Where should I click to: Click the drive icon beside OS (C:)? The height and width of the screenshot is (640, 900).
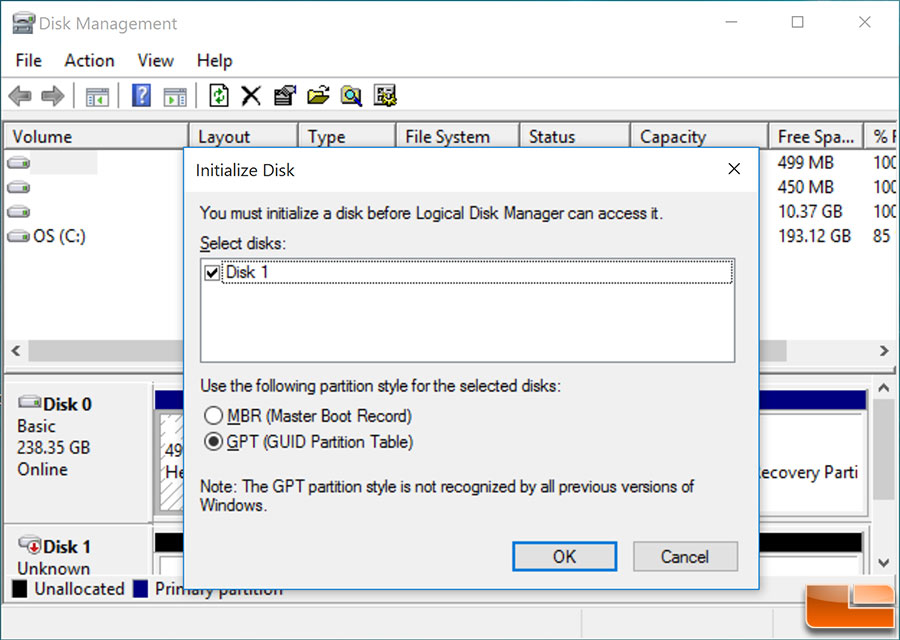click(18, 236)
